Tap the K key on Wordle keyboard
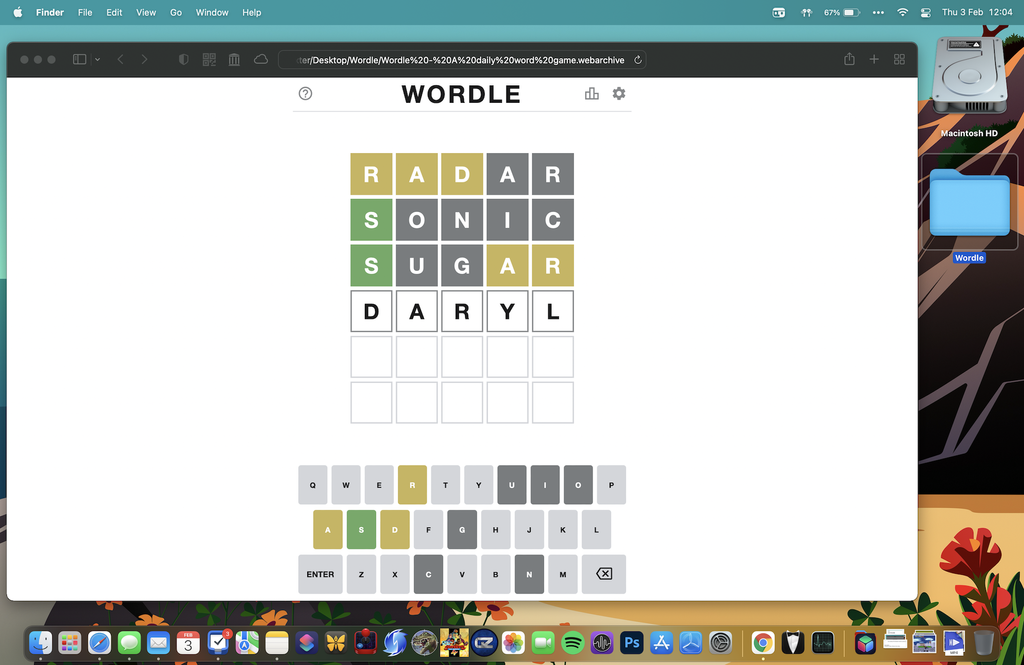 [x=563, y=529]
